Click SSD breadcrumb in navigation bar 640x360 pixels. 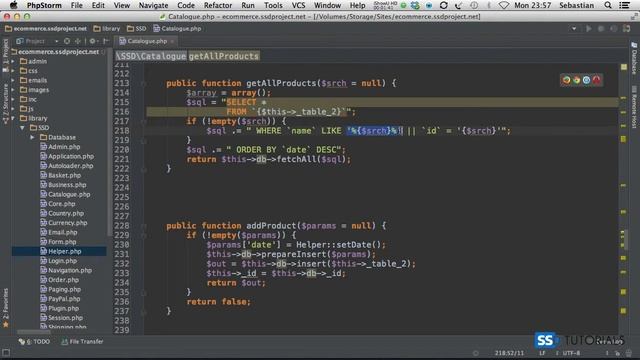(x=137, y=29)
